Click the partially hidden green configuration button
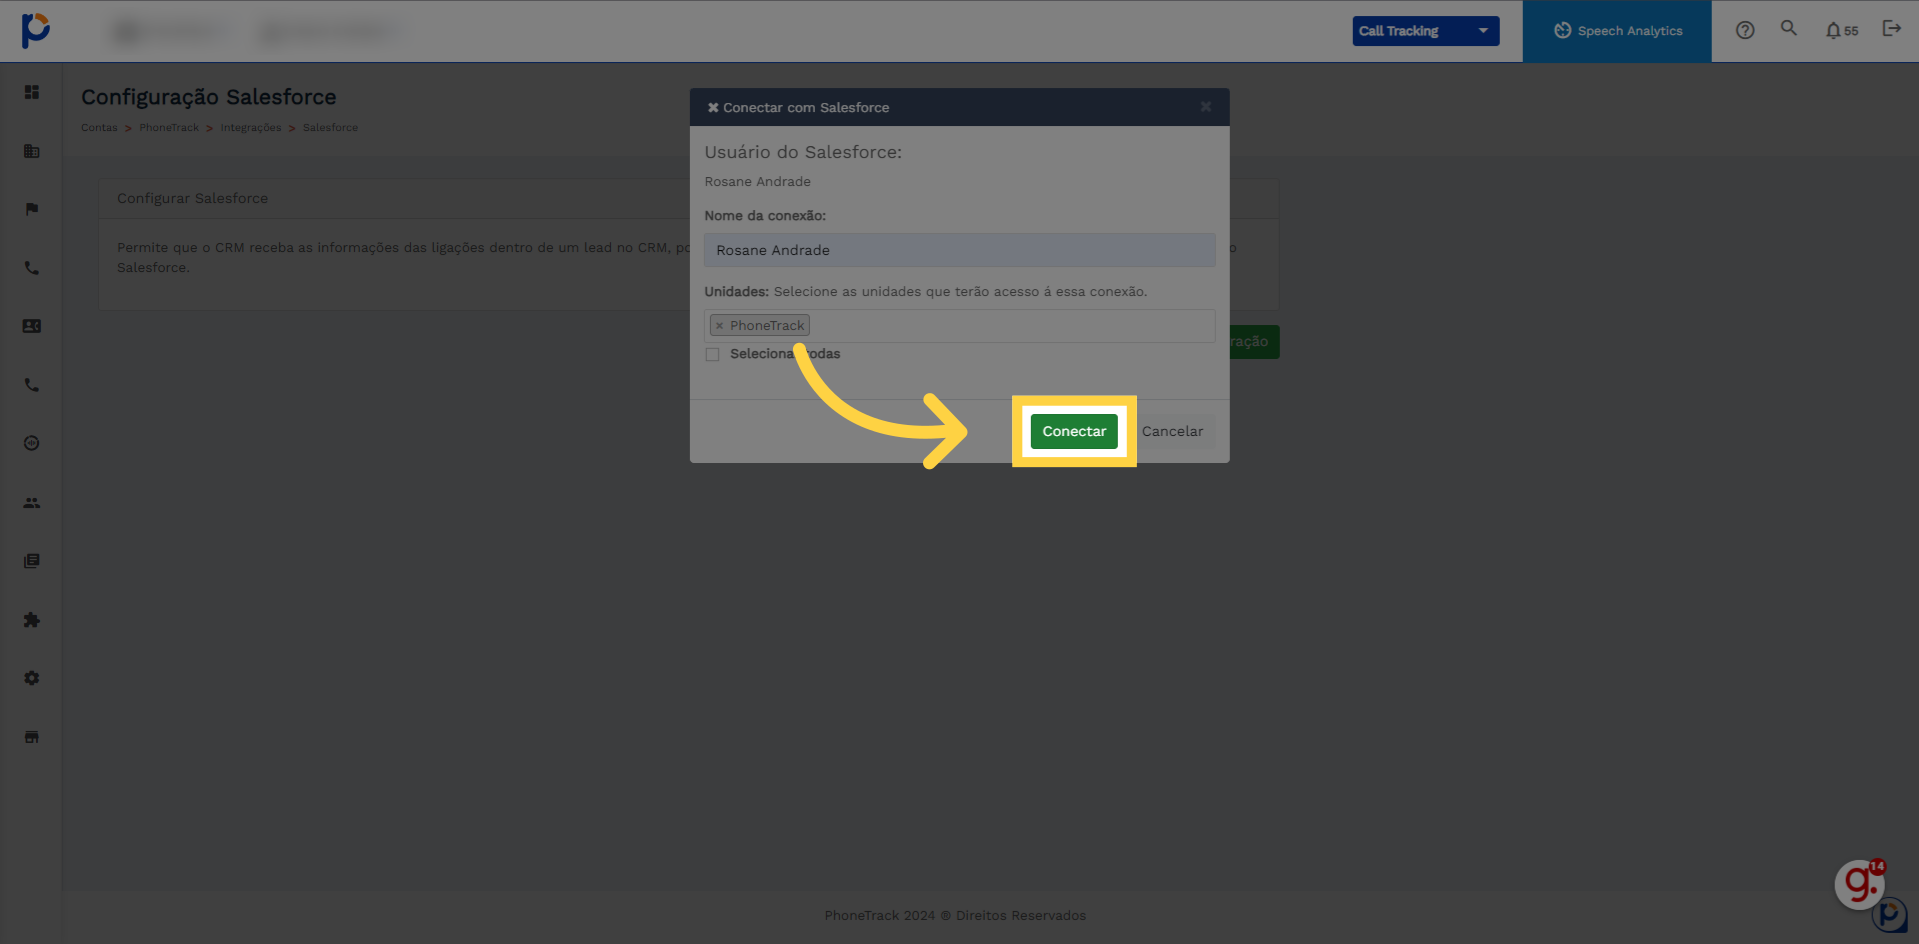The width and height of the screenshot is (1919, 944). tap(1254, 342)
